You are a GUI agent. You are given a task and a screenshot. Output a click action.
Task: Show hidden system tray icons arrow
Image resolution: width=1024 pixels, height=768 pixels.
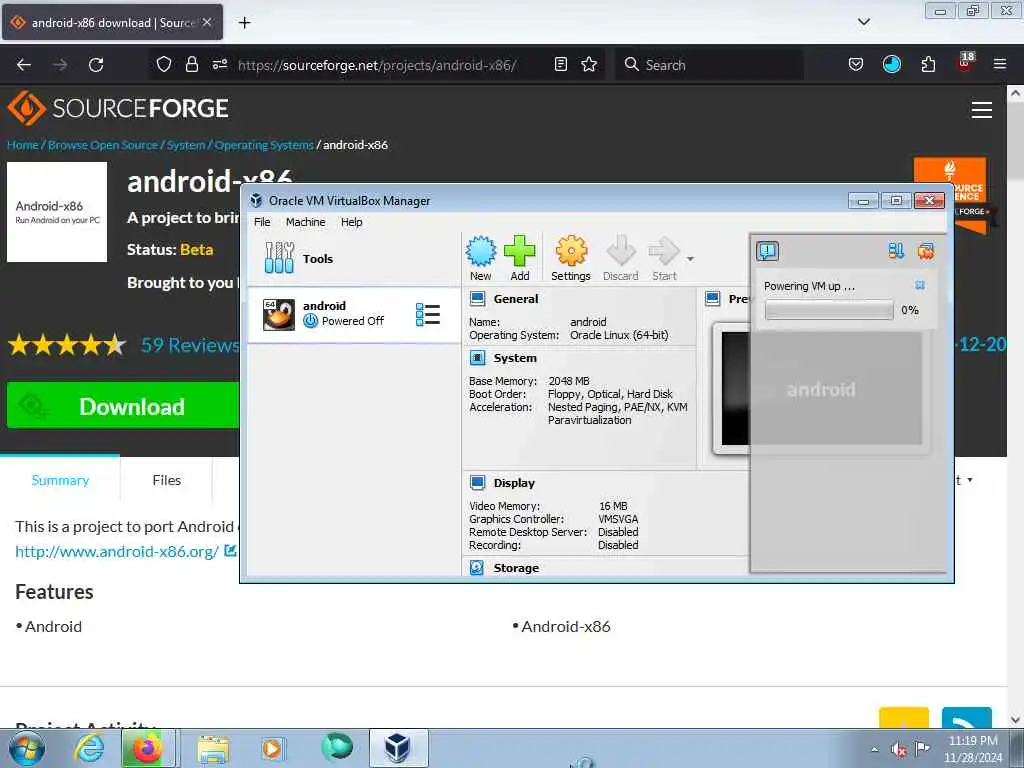tap(874, 749)
